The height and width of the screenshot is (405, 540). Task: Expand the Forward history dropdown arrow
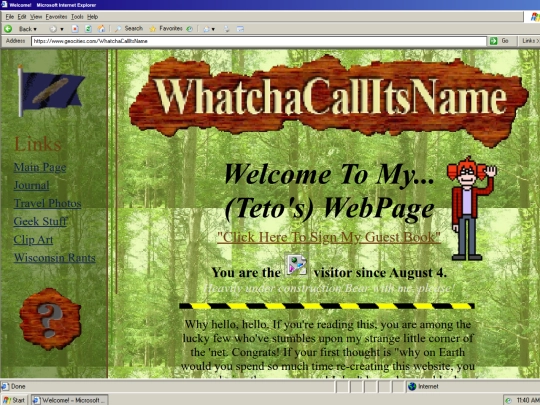pos(62,29)
